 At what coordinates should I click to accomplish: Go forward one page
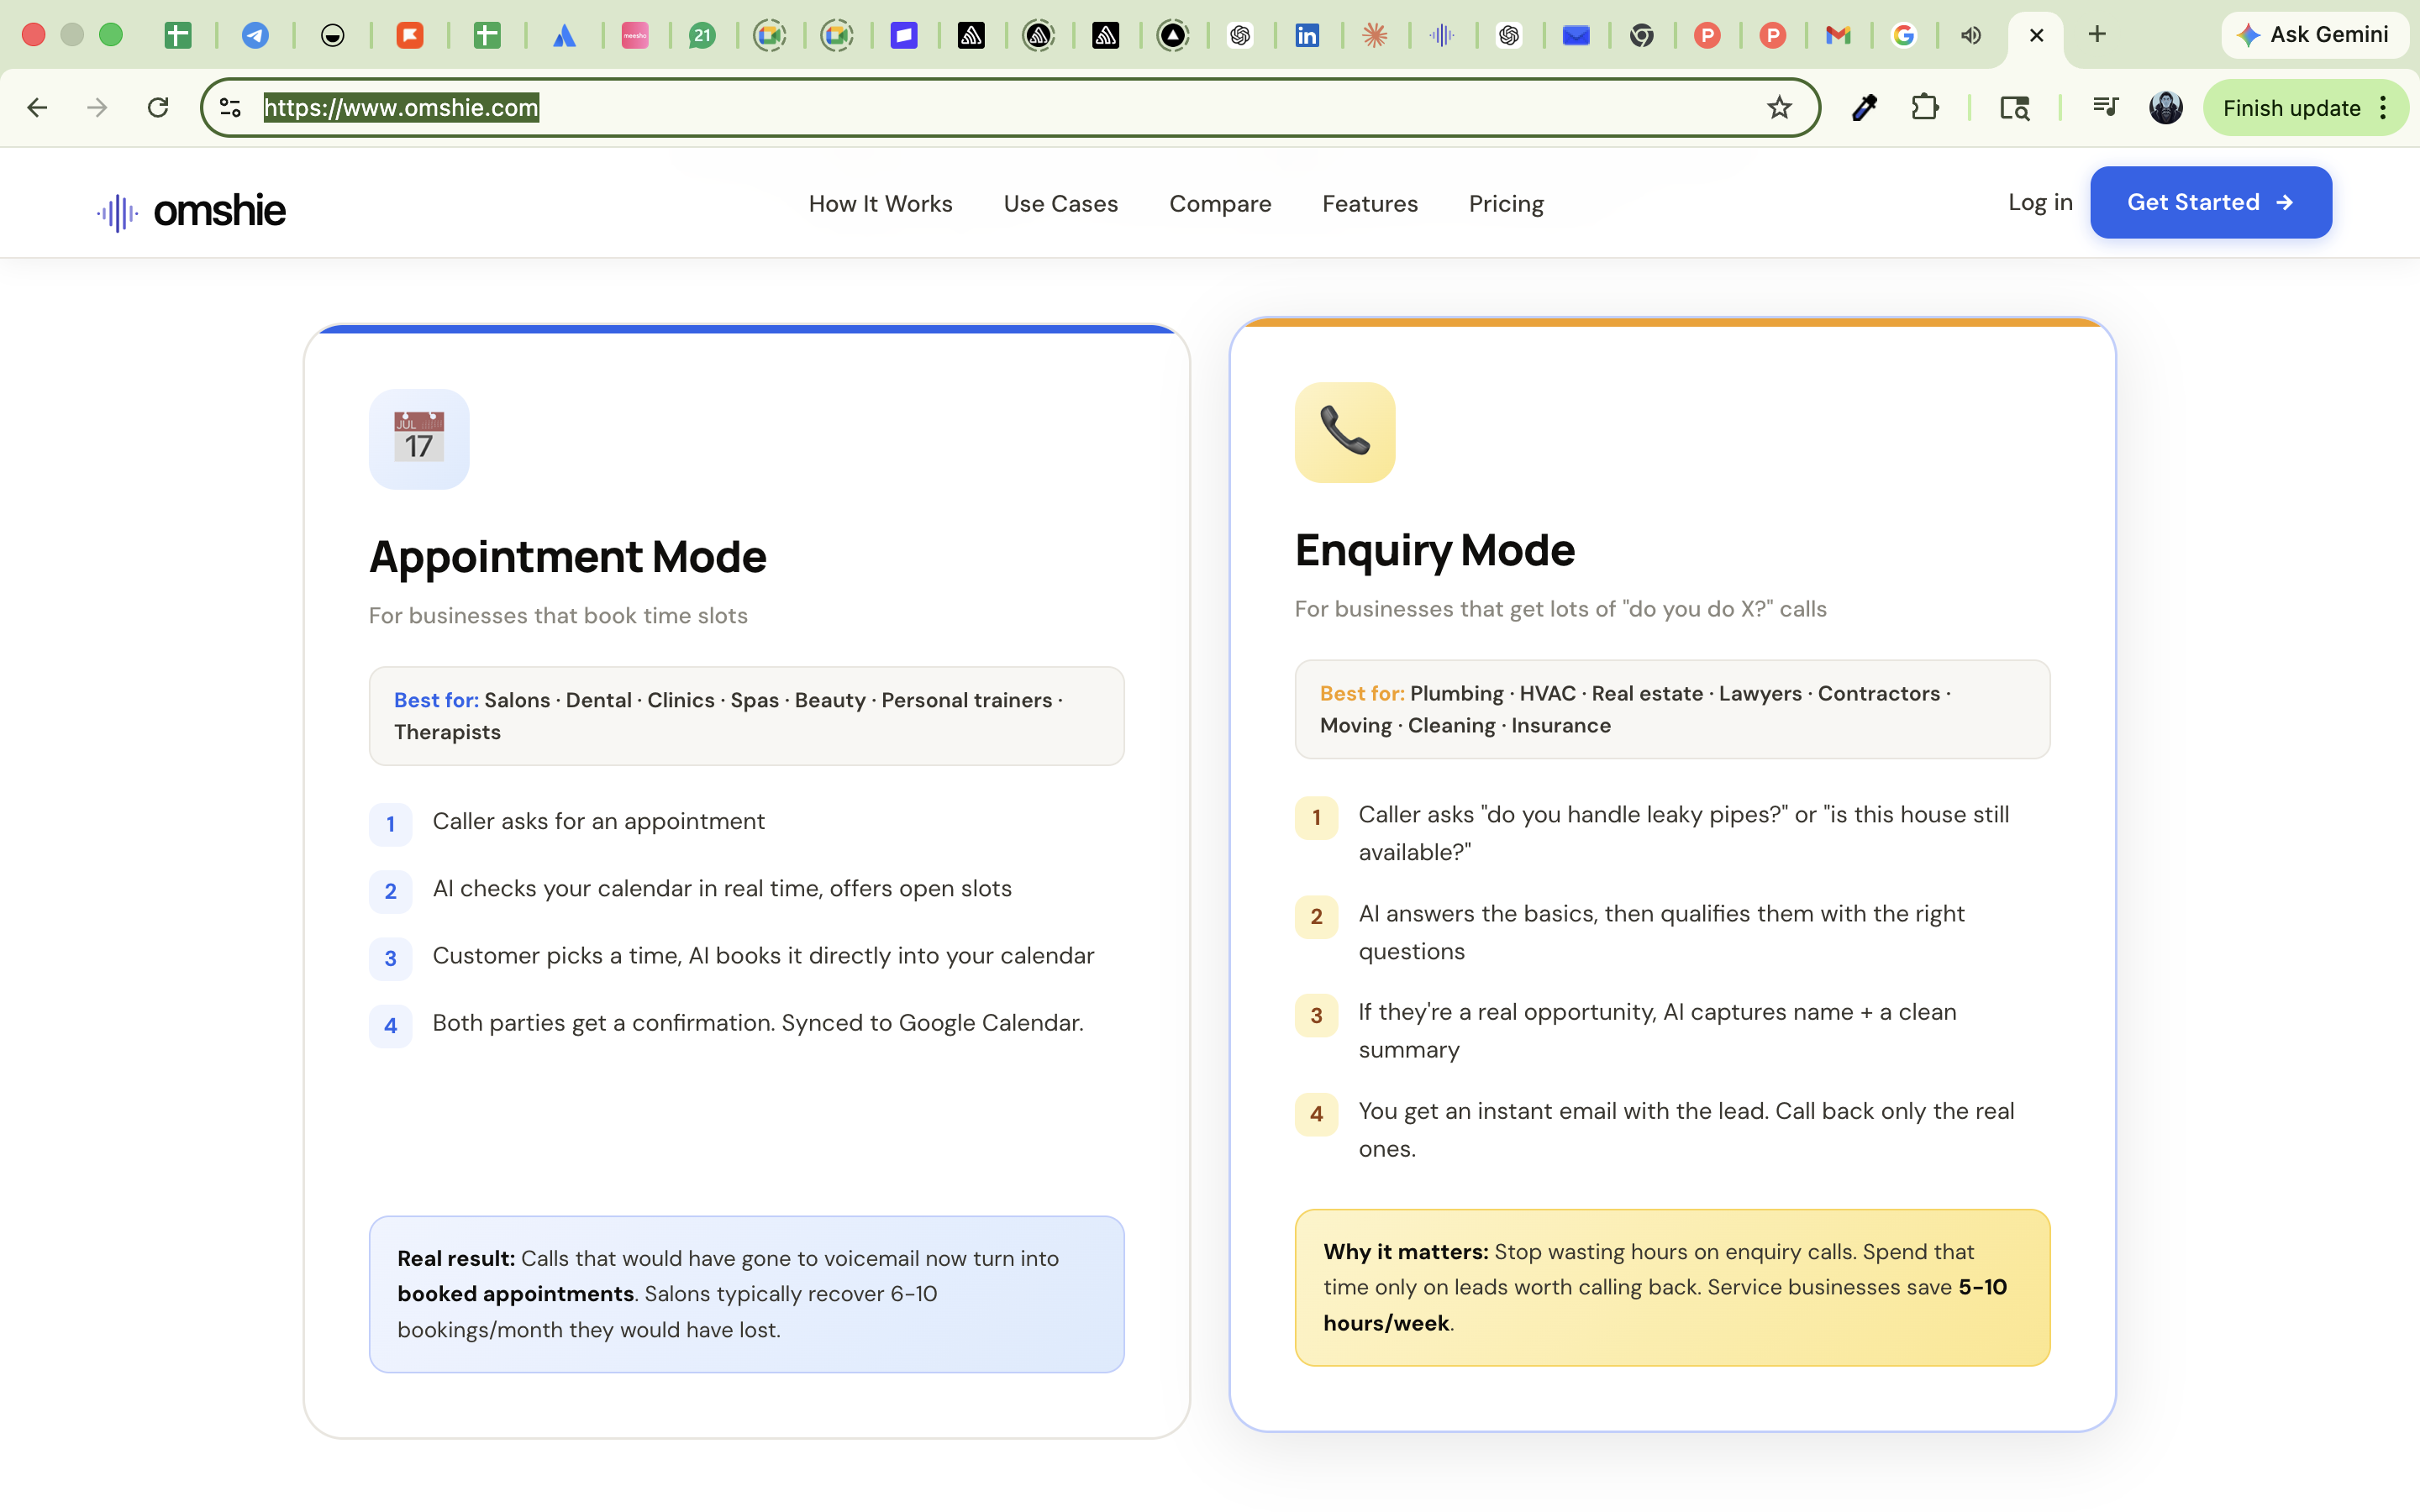[97, 108]
